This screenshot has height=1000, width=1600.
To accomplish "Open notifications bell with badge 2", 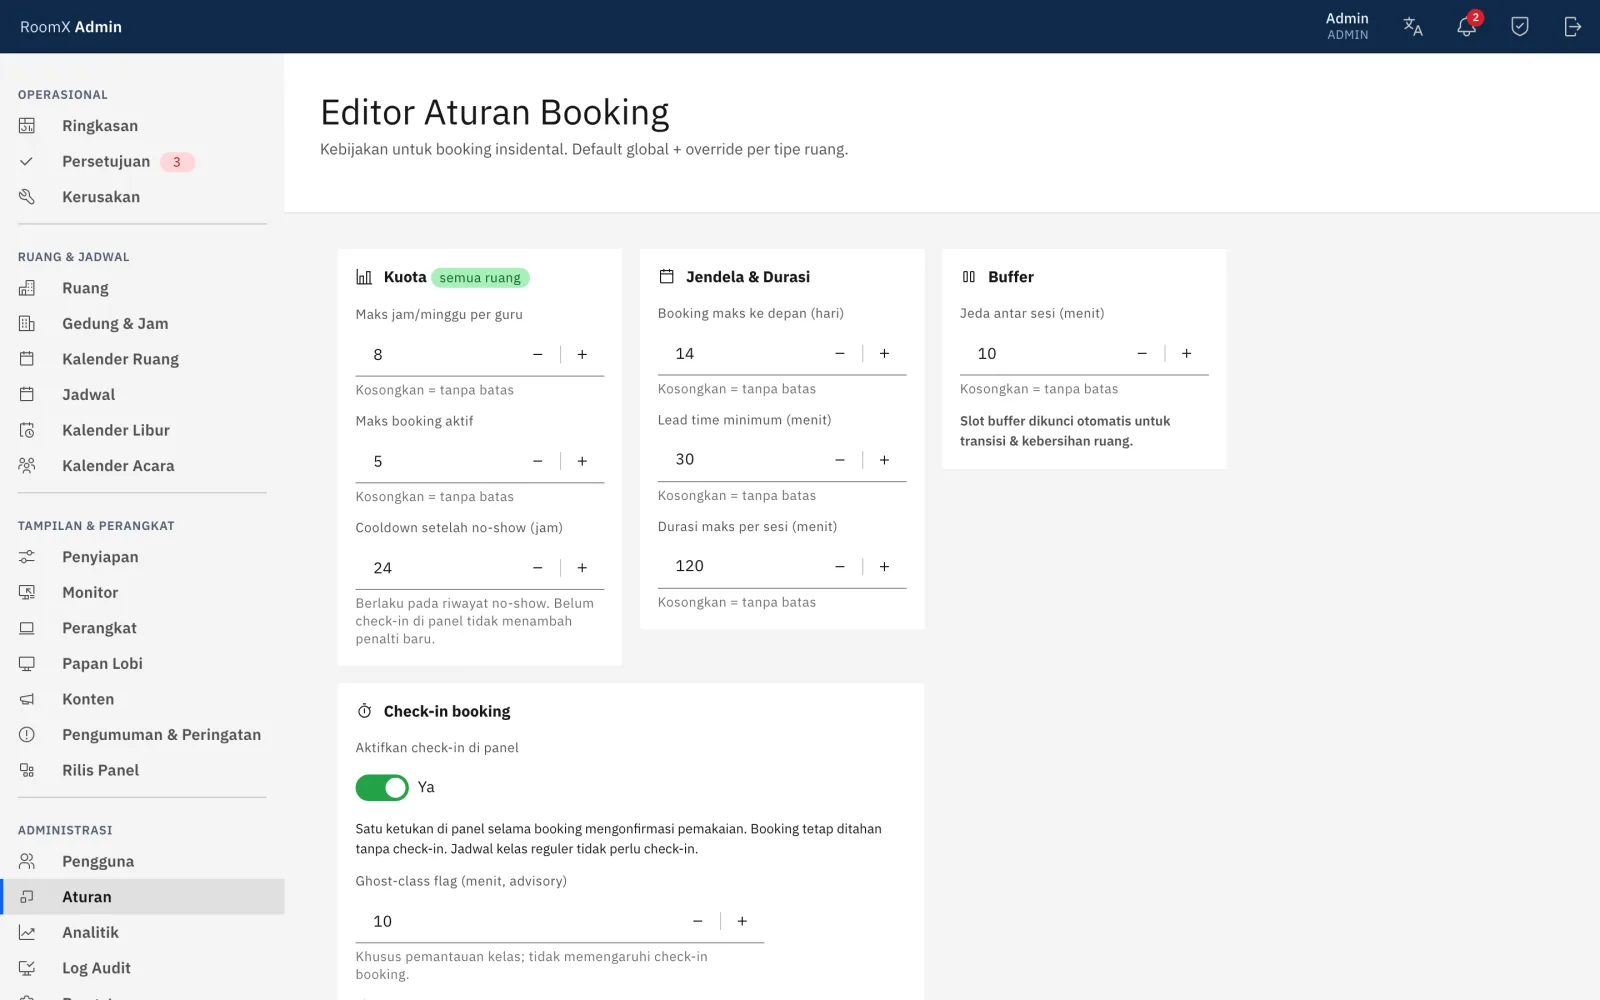I will [x=1467, y=27].
